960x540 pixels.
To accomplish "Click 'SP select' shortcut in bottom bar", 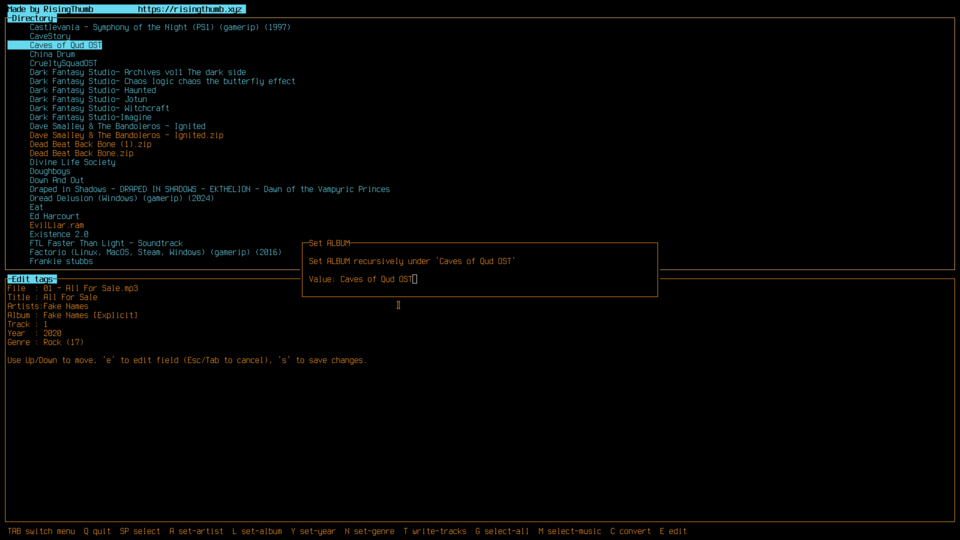I will (x=140, y=531).
